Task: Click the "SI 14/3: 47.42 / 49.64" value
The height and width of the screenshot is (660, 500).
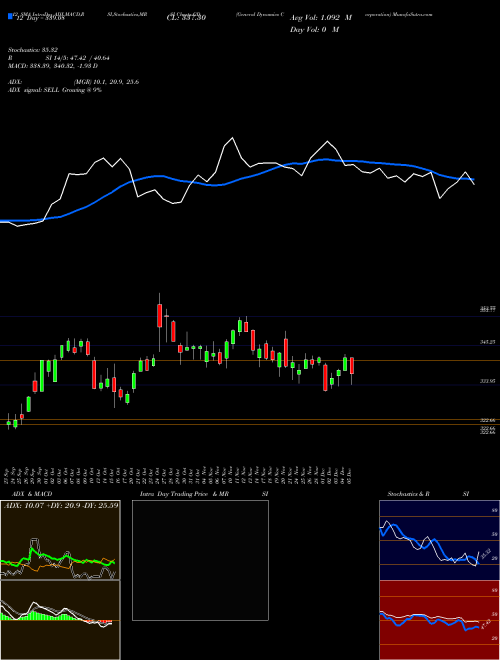Action: tap(78, 58)
